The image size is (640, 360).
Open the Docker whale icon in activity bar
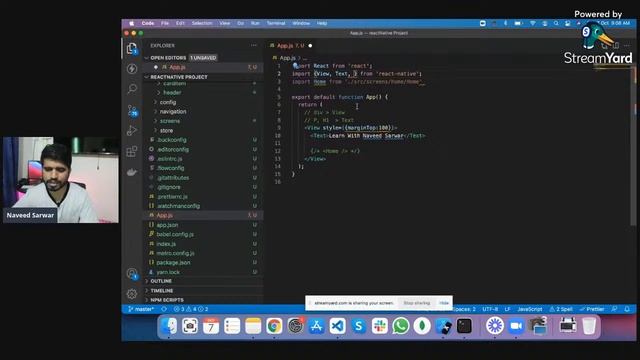click(131, 172)
